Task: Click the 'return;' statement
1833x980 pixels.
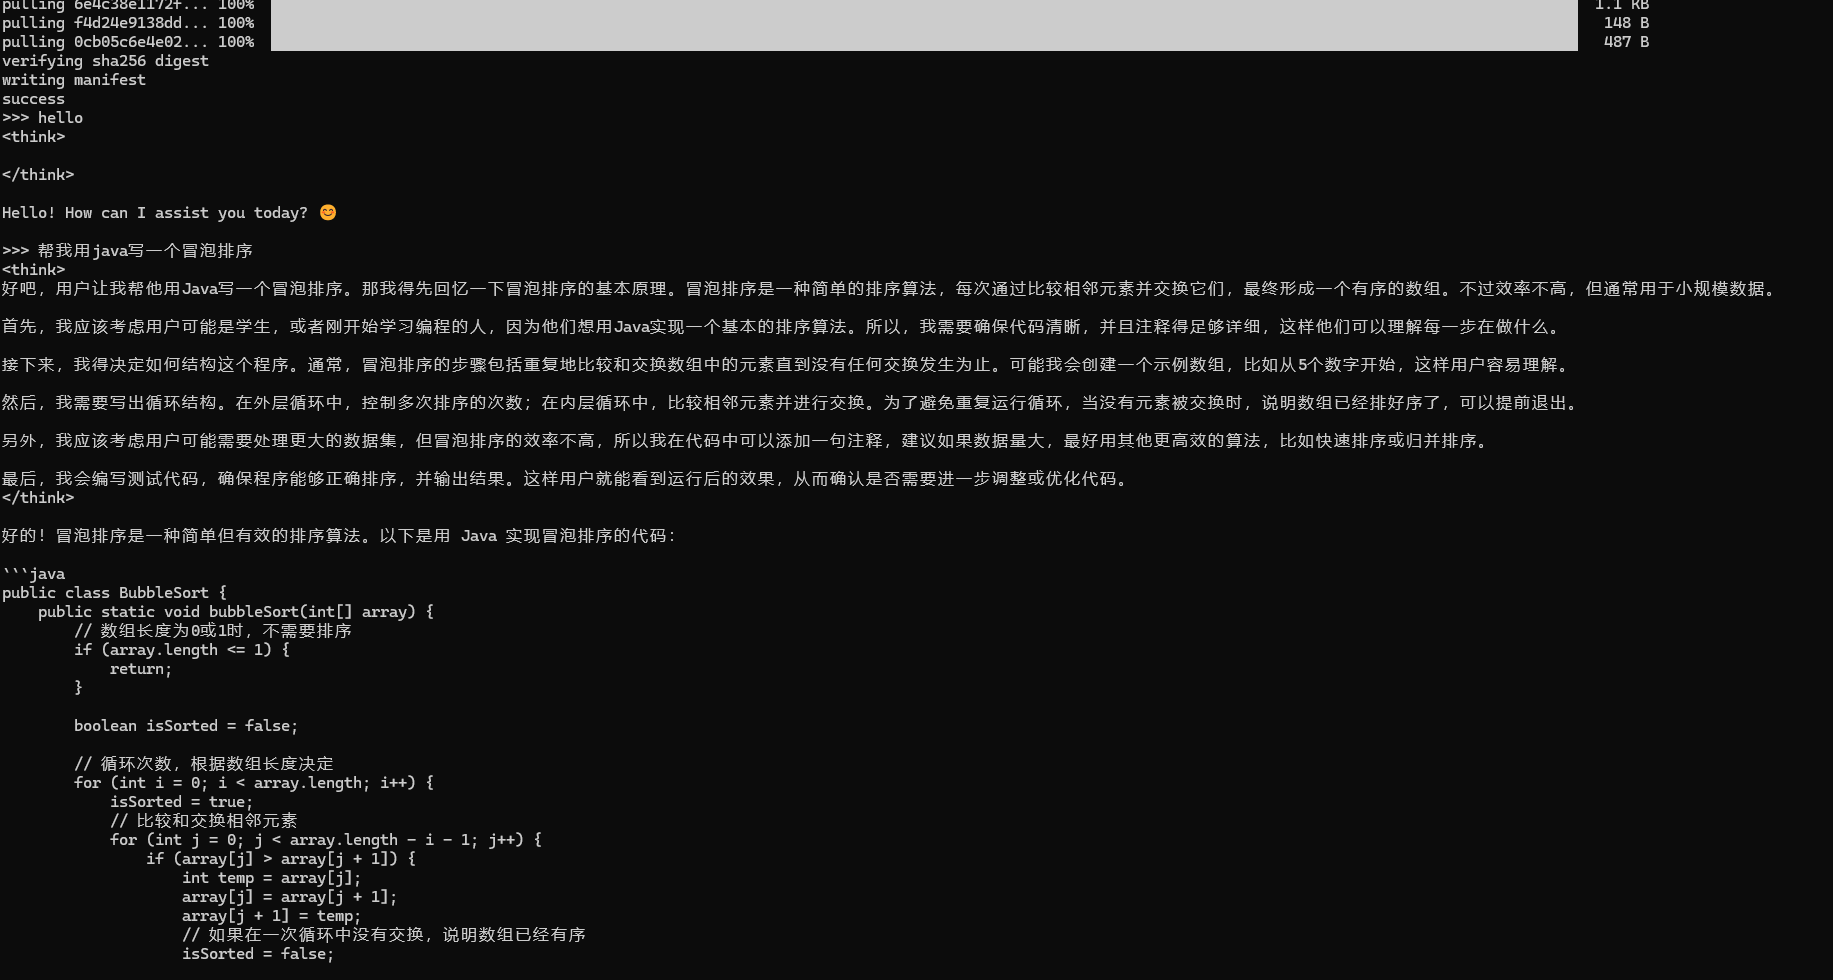Action: point(141,669)
